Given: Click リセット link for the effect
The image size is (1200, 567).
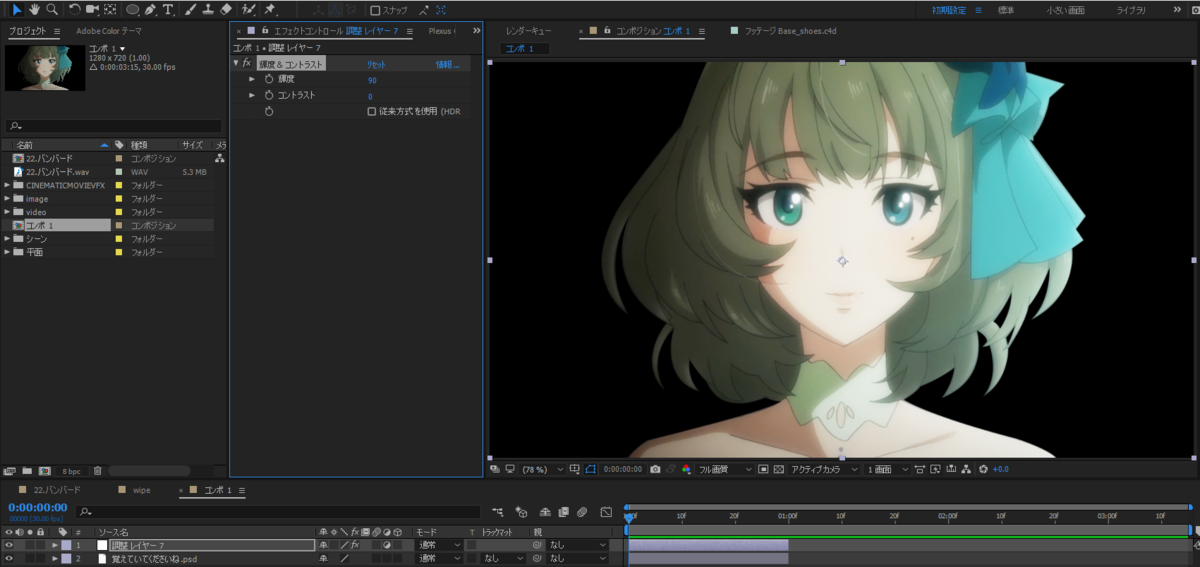Looking at the screenshot, I should tap(376, 64).
